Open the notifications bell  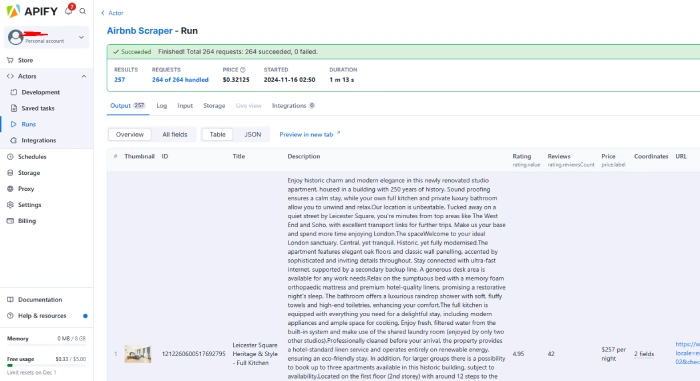pos(69,10)
